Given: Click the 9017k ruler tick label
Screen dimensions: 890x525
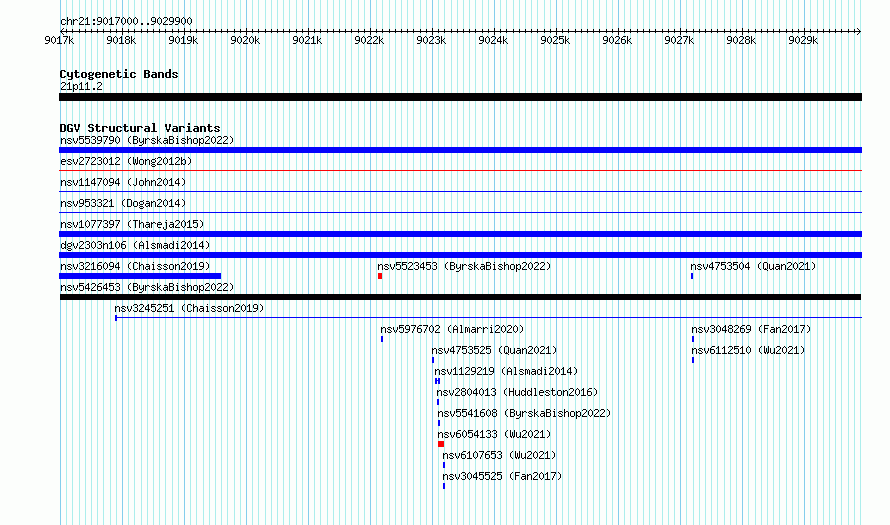Looking at the screenshot, I should 59,40.
